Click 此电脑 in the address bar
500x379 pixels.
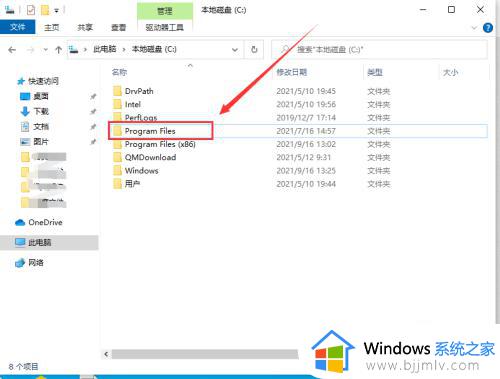coord(105,49)
